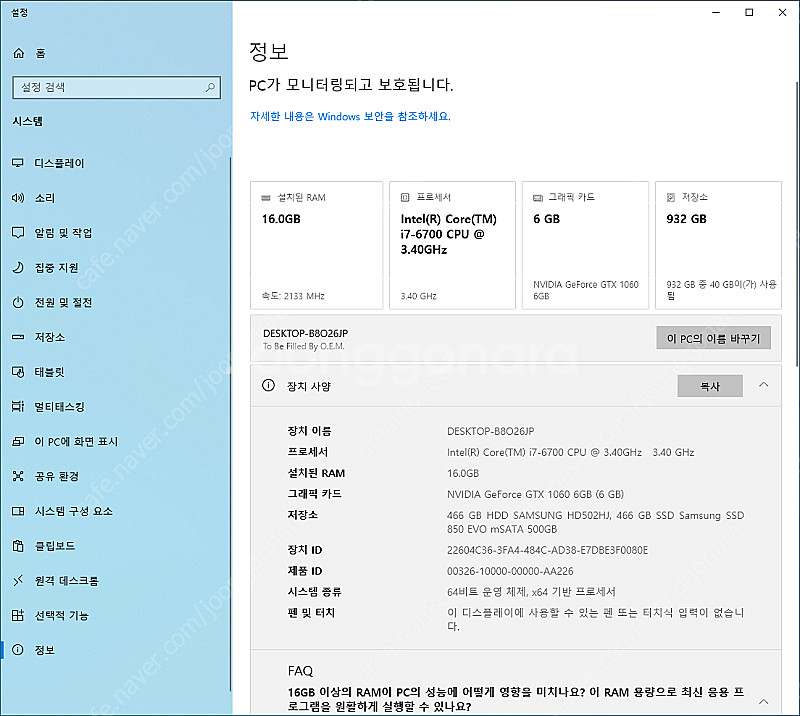Click the Projecting to this PC icon
This screenshot has height=716, width=800.
coord(18,441)
